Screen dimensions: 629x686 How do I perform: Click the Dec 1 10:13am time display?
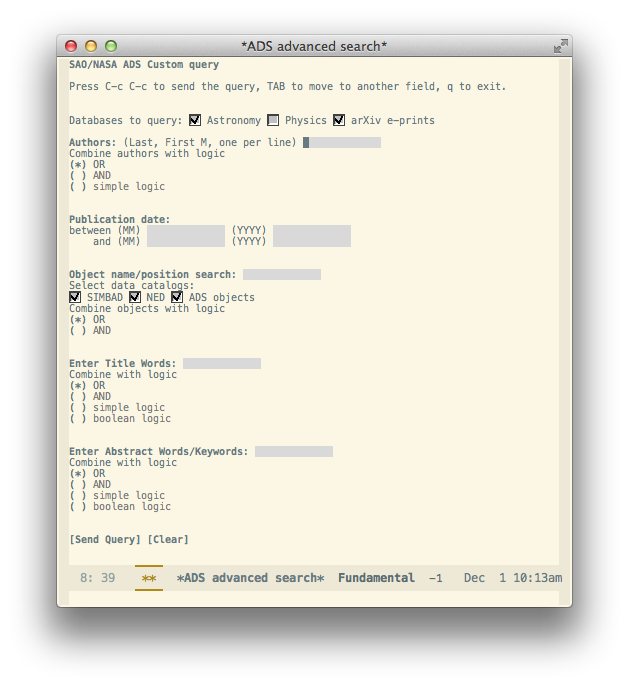coord(513,578)
